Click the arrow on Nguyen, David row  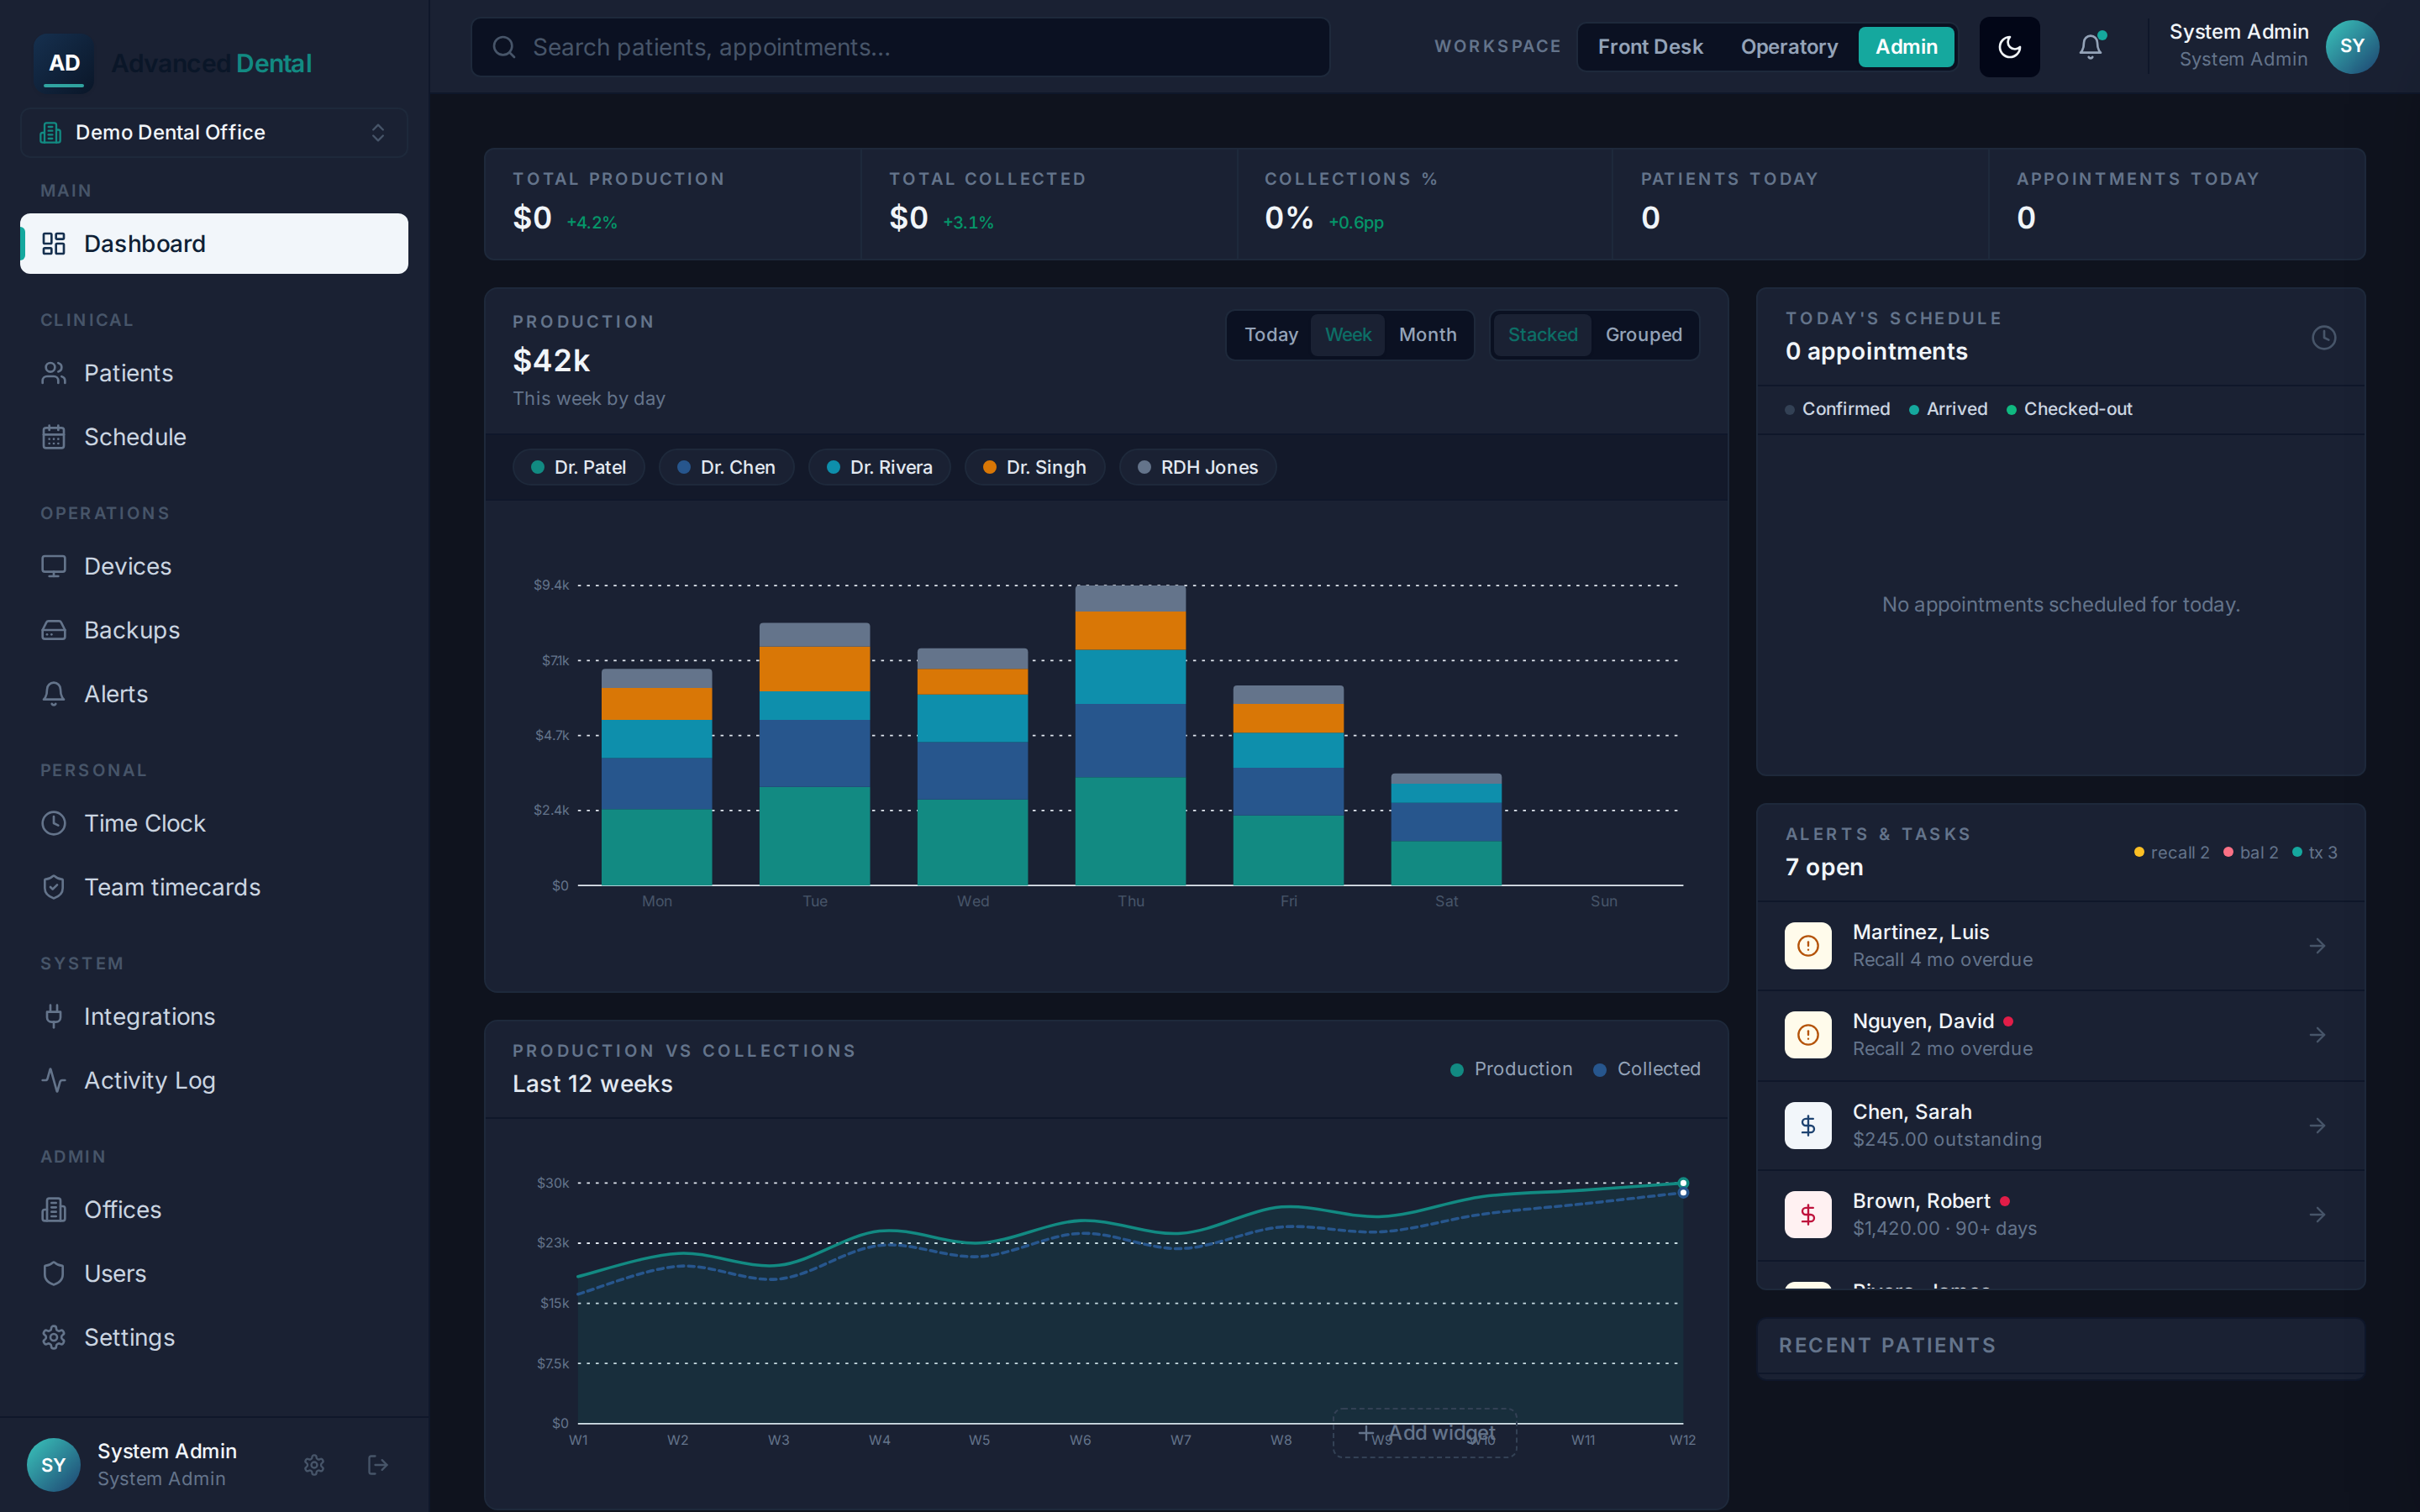[x=2317, y=1035]
